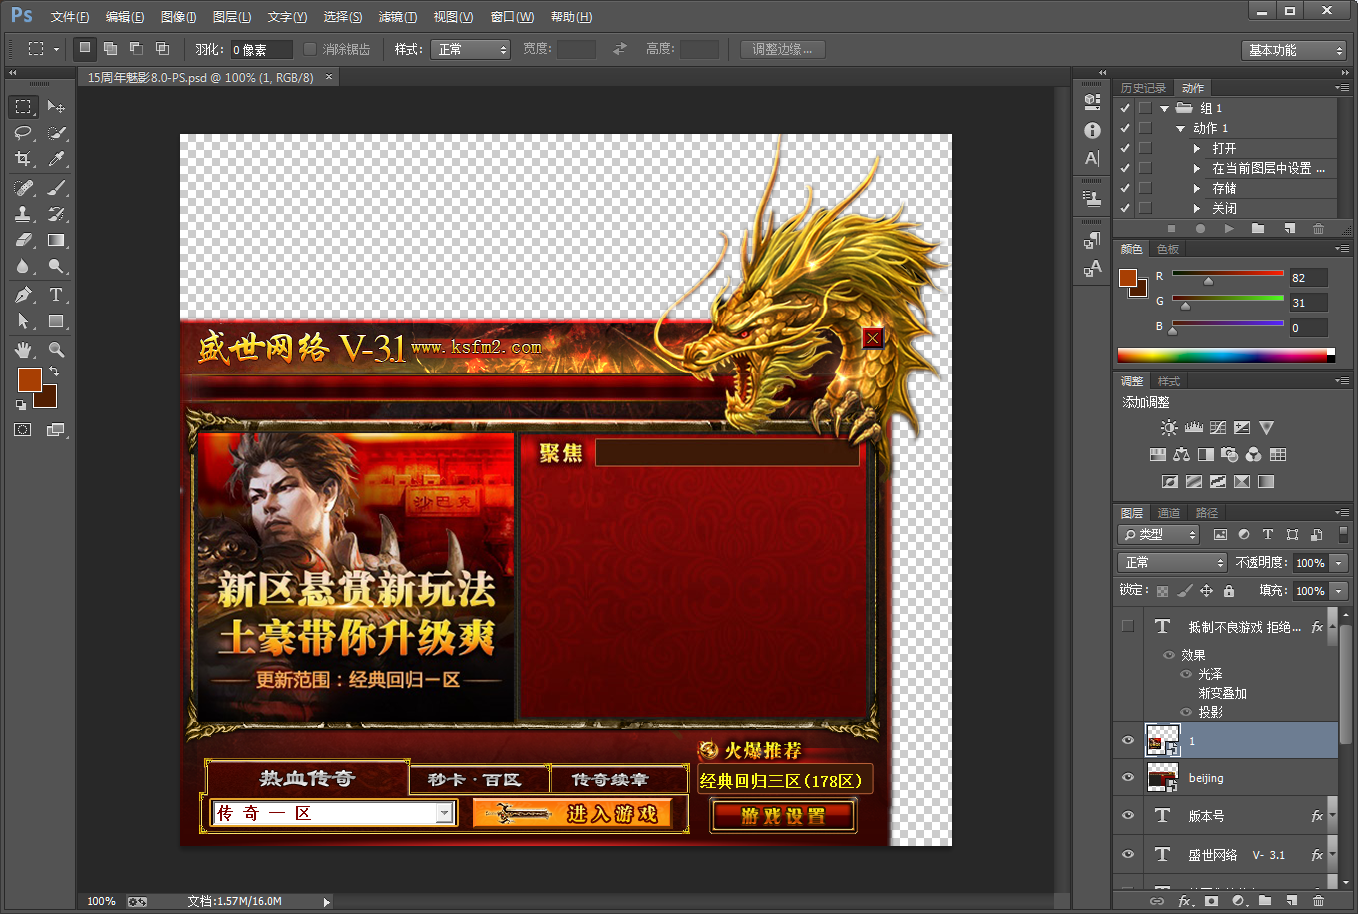
Task: Select the 在当前图层中设置 action step
Action: click(1269, 168)
